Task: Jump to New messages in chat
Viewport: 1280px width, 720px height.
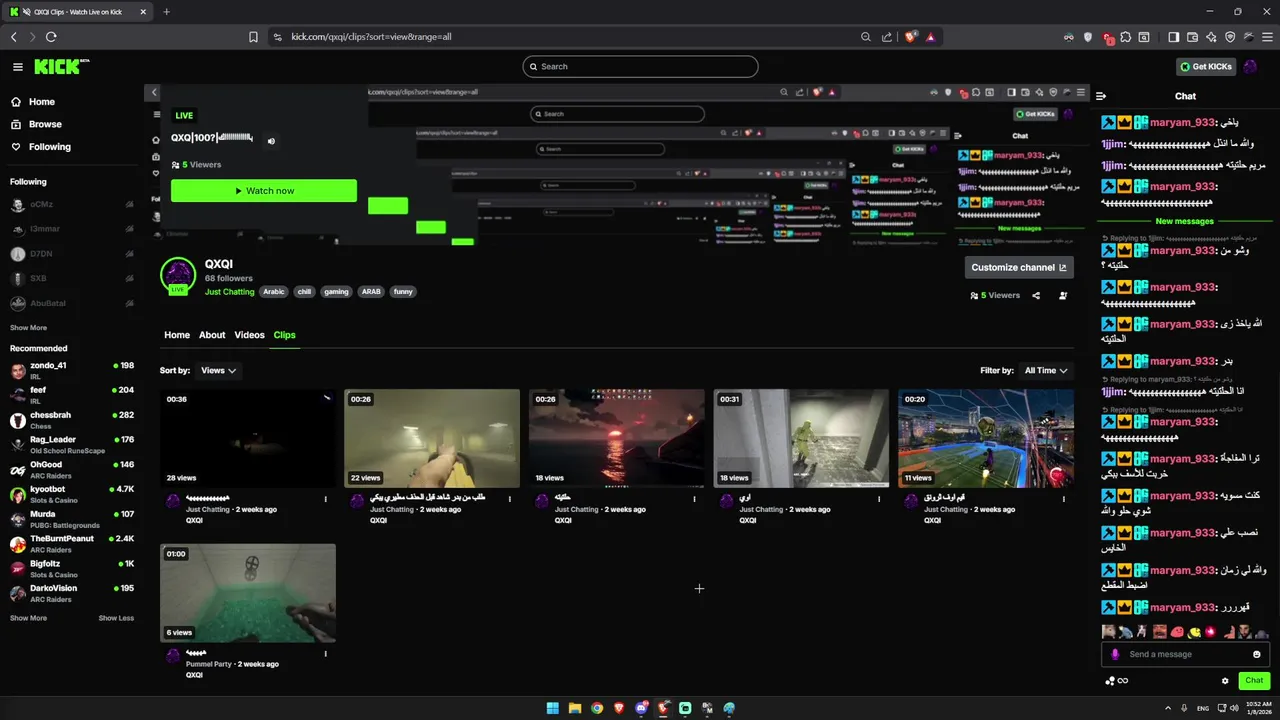Action: [x=1184, y=221]
